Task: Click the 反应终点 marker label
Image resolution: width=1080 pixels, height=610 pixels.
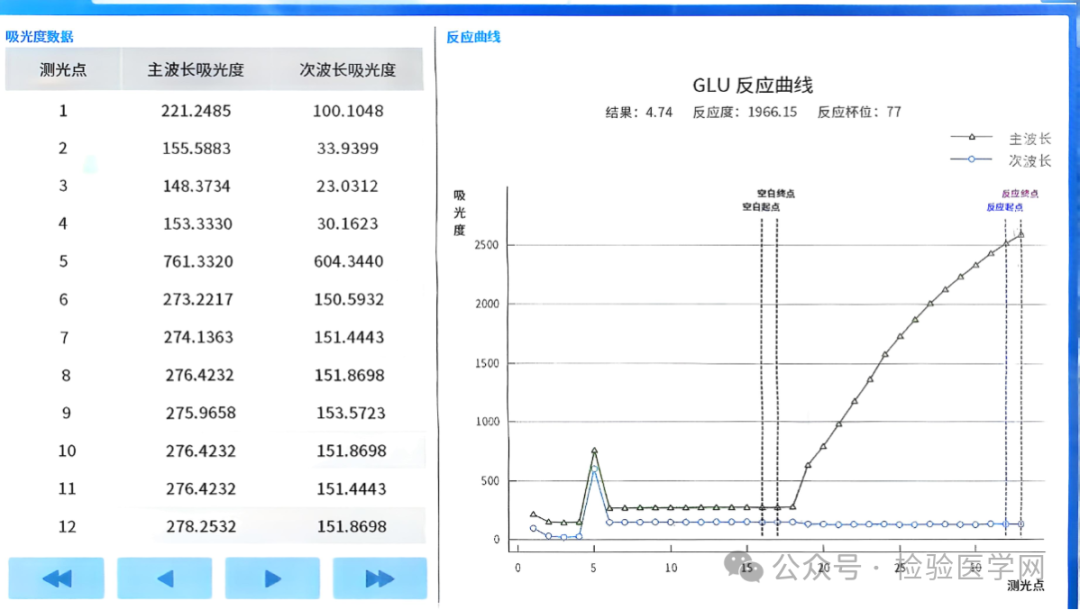Action: click(x=1020, y=193)
